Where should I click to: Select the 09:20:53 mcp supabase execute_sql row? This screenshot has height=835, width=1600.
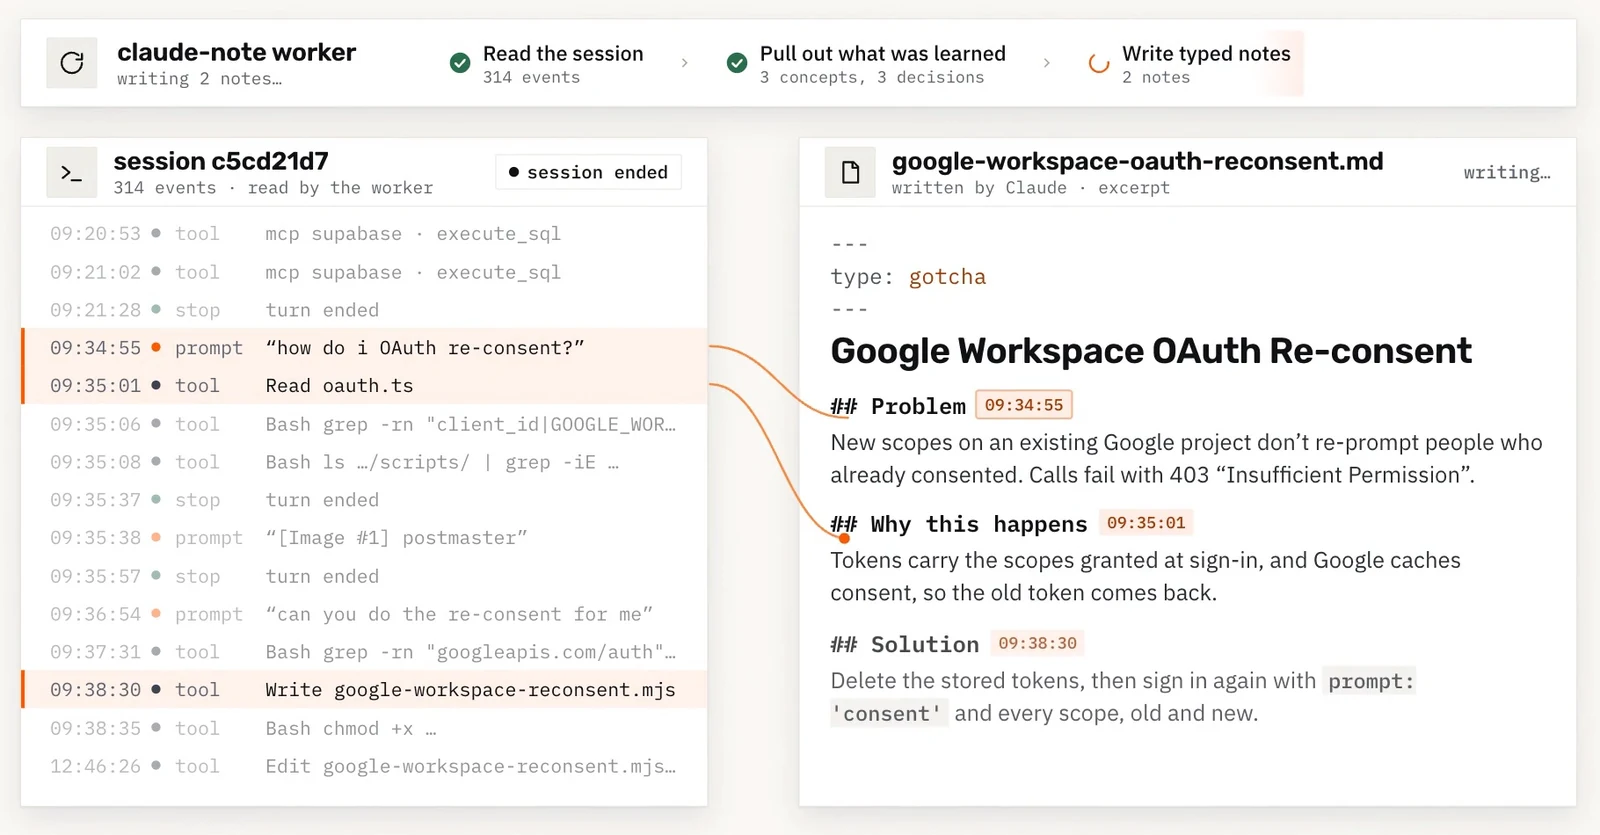364,234
